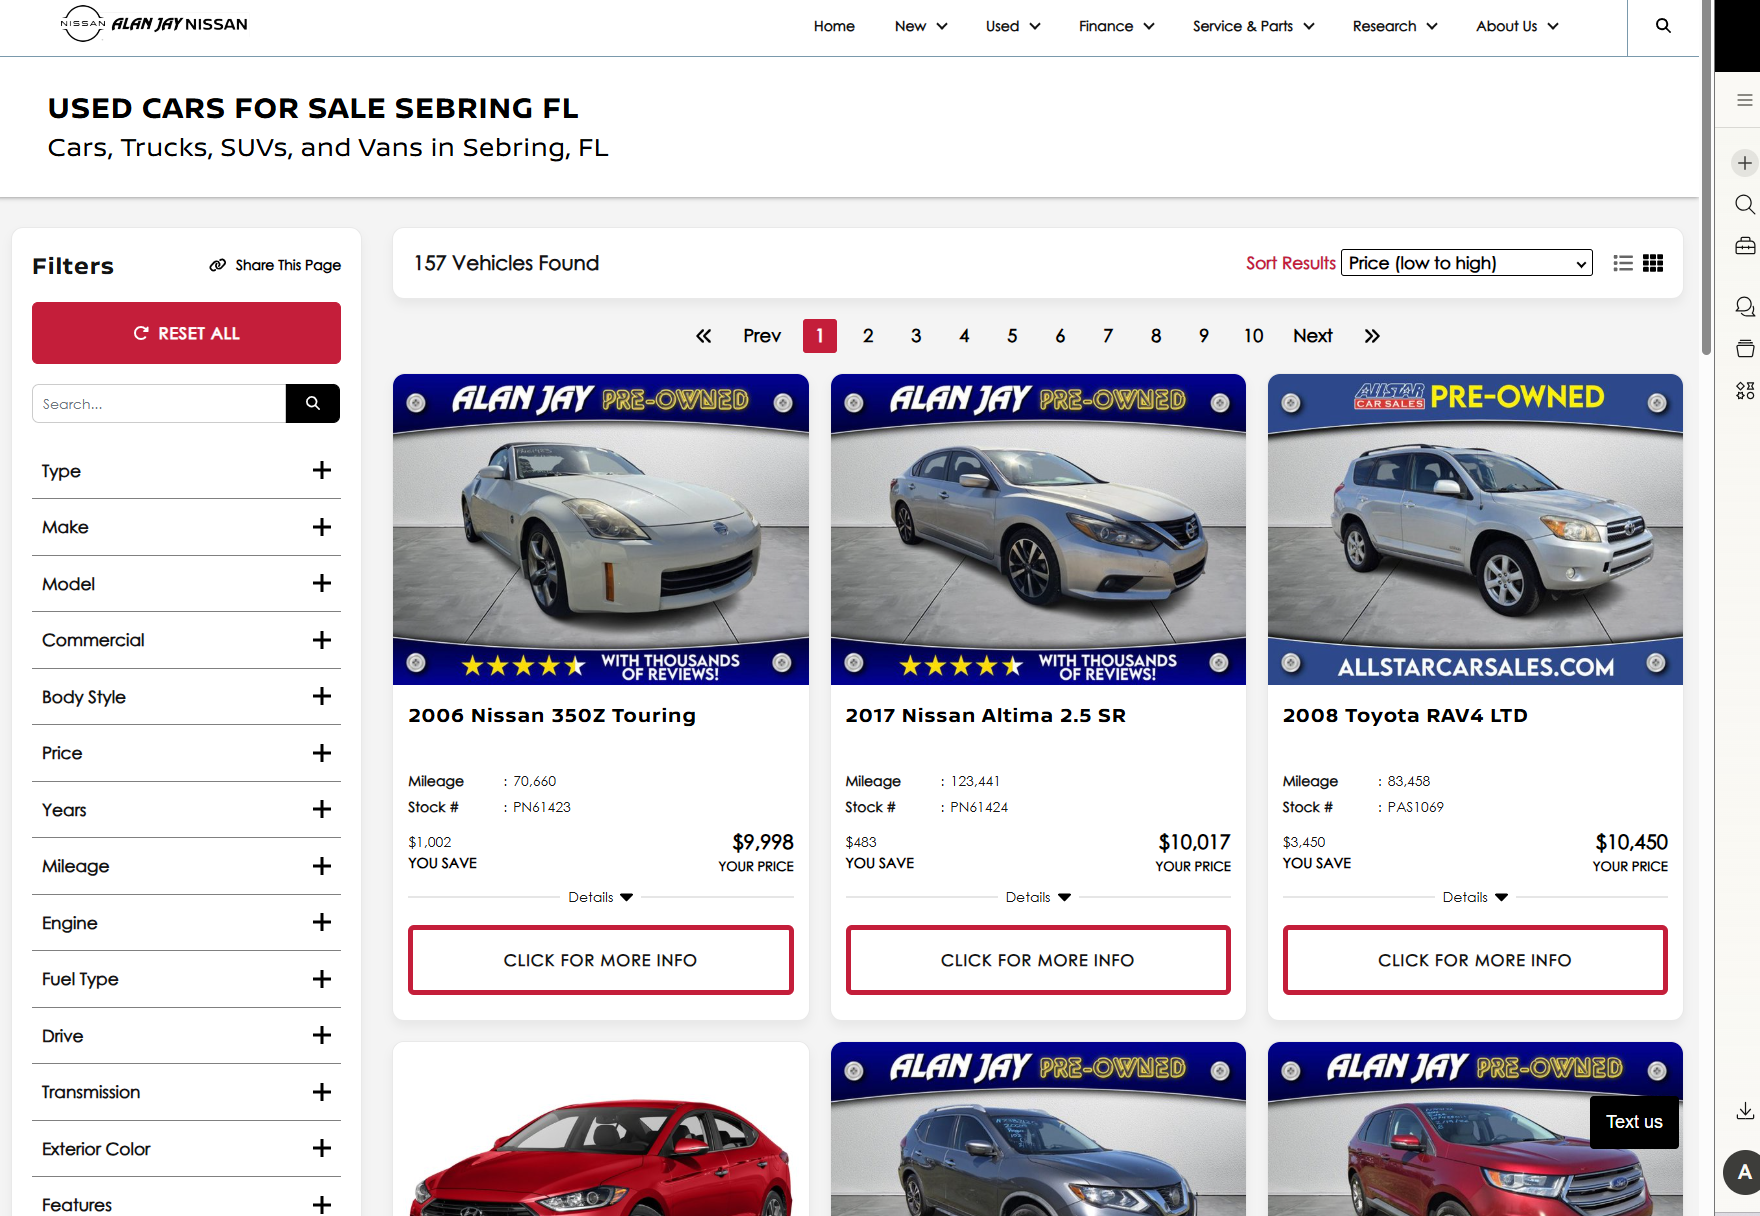Viewport: 1760px width, 1216px height.
Task: Click the RESET ALL filters button
Action: click(186, 333)
